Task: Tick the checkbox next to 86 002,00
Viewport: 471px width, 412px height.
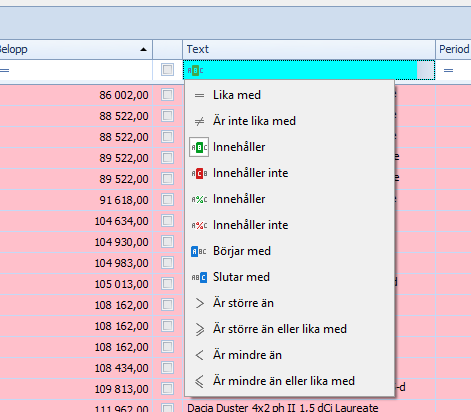Action: click(x=167, y=95)
